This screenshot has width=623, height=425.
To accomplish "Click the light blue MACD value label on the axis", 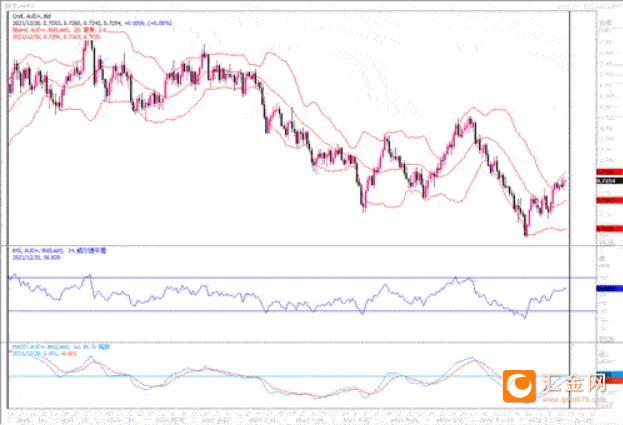I will pos(609,375).
